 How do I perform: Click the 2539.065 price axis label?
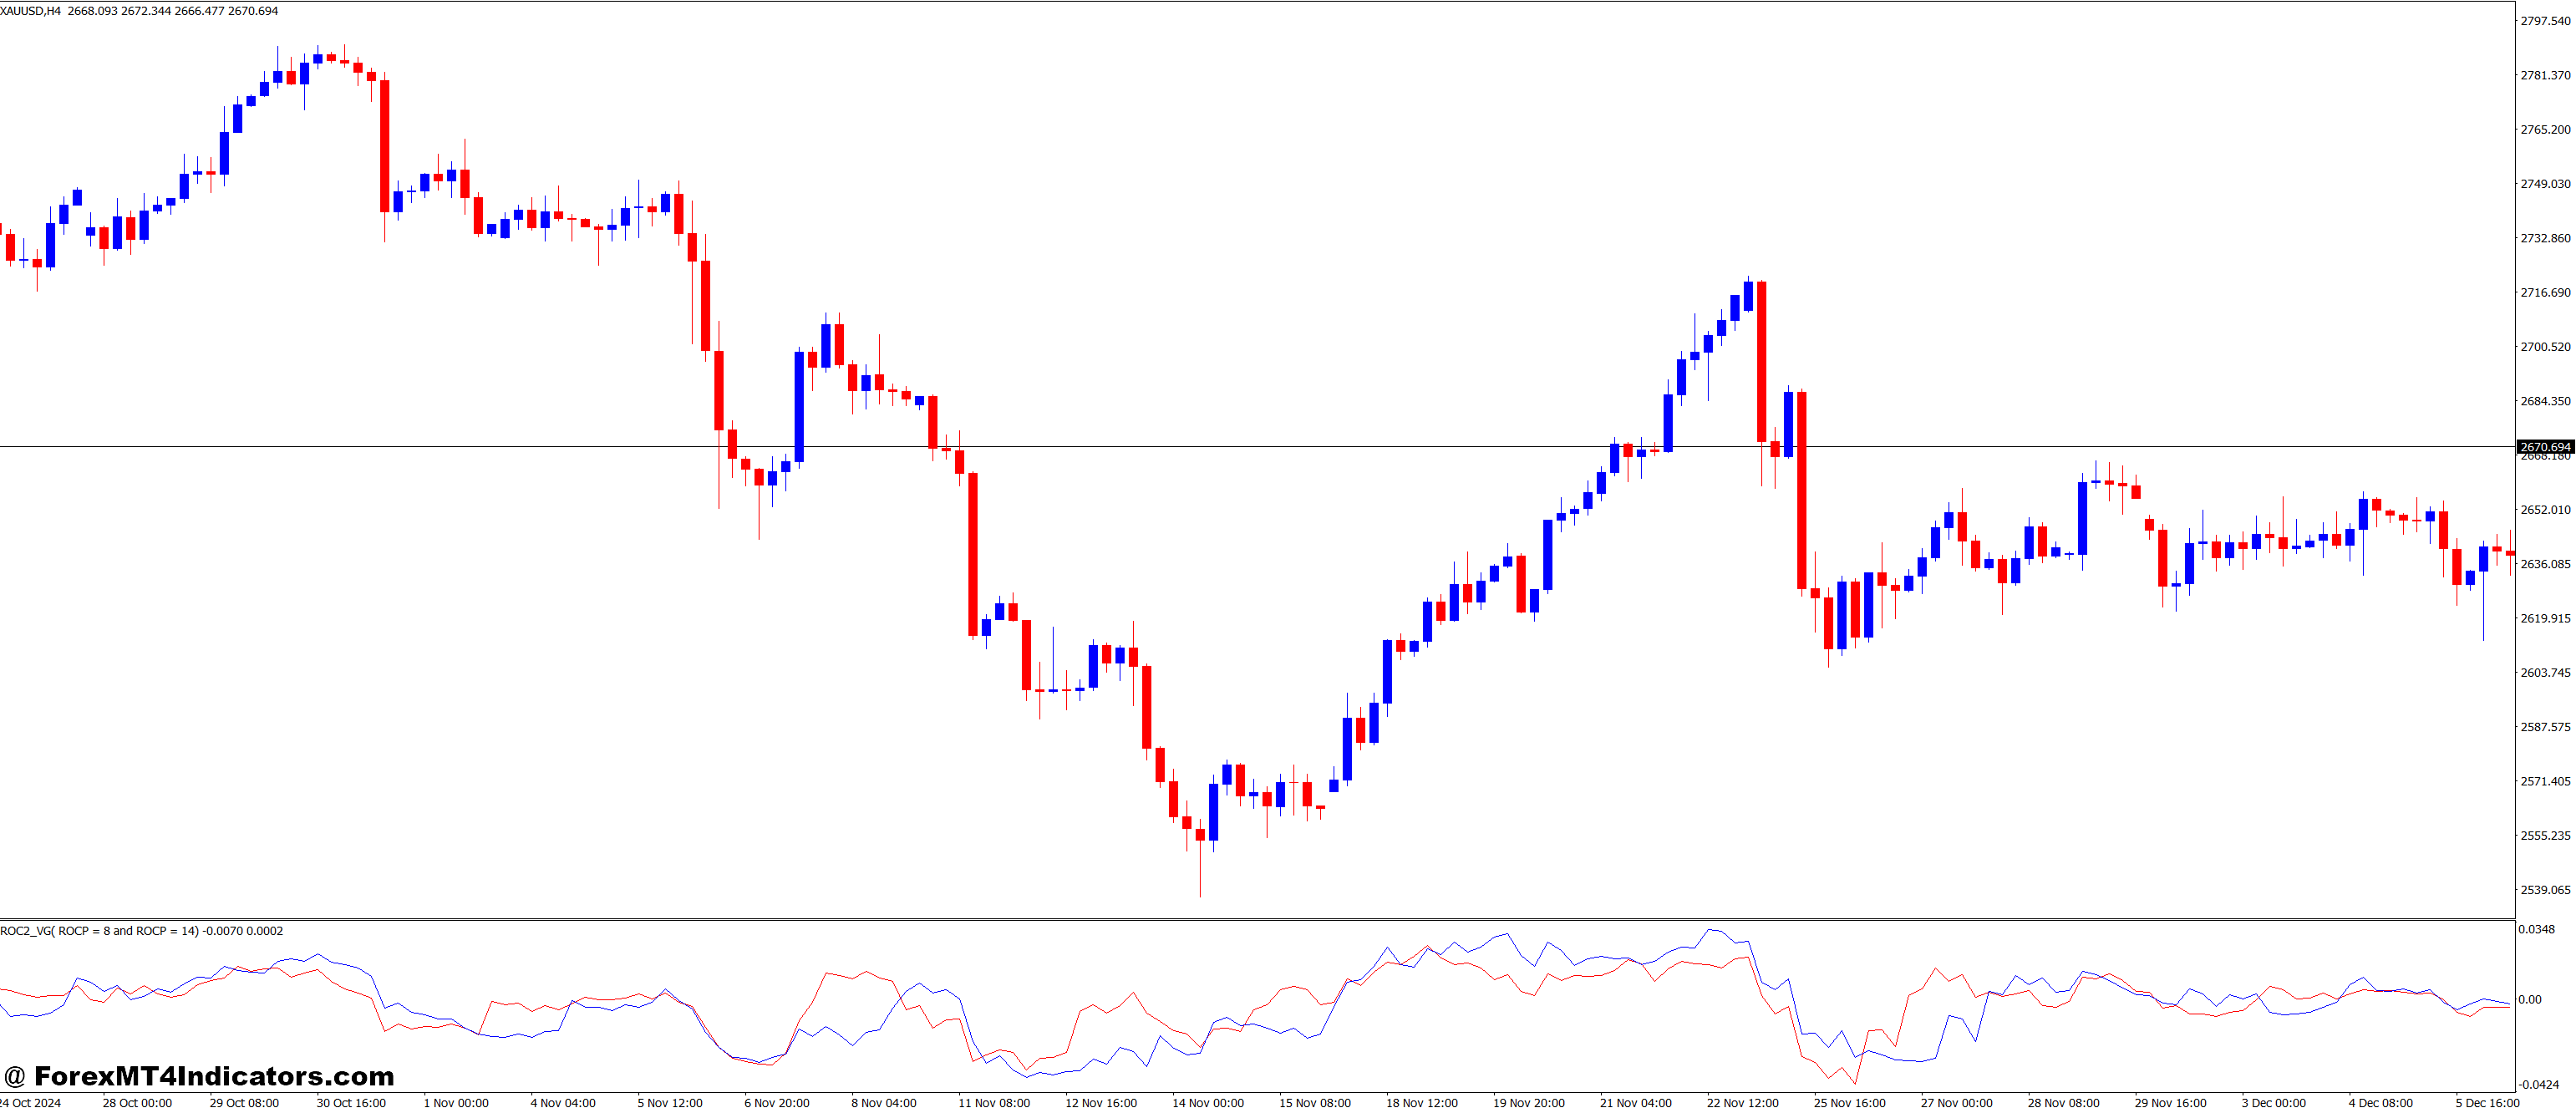click(x=2545, y=890)
